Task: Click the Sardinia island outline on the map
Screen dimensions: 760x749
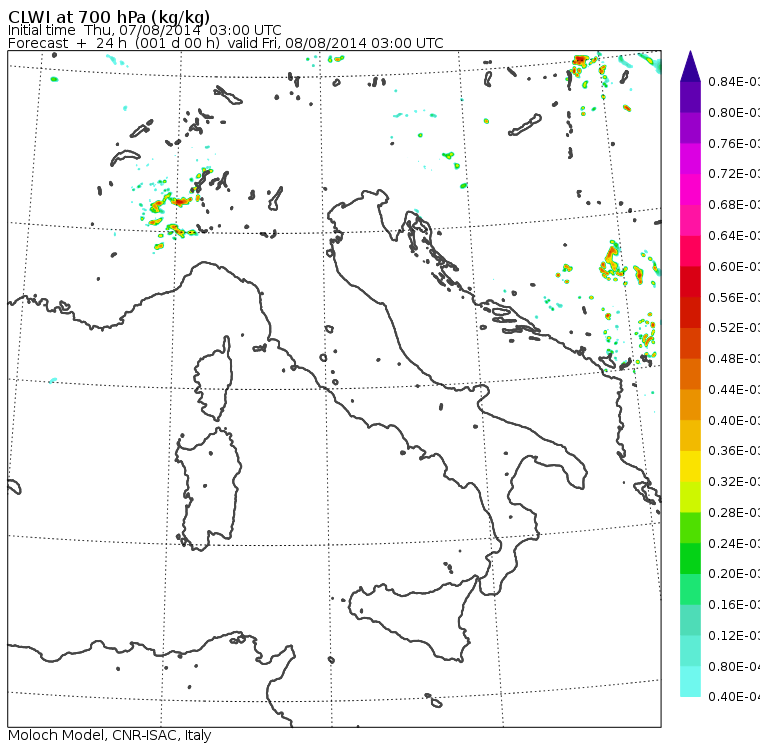Action: 208,489
